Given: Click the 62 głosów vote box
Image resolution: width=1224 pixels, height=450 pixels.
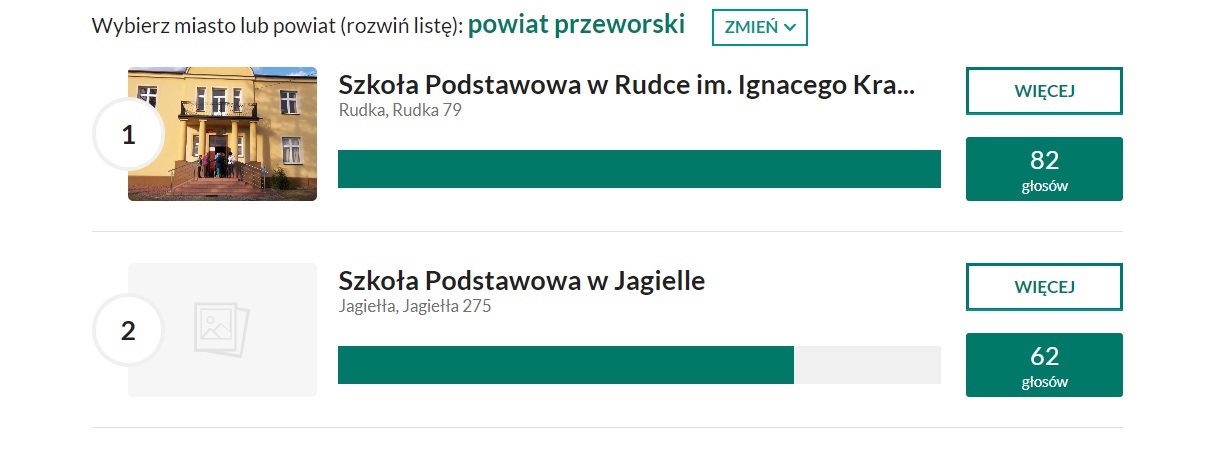Looking at the screenshot, I should coord(1044,365).
